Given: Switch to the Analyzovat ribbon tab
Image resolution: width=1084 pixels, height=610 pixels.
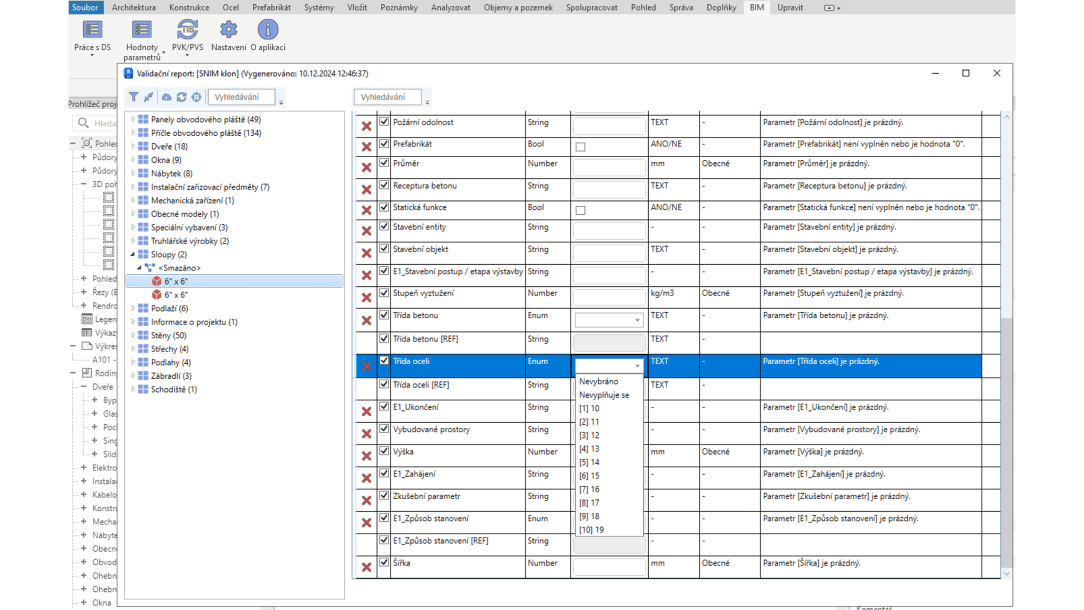Looking at the screenshot, I should [x=450, y=7].
